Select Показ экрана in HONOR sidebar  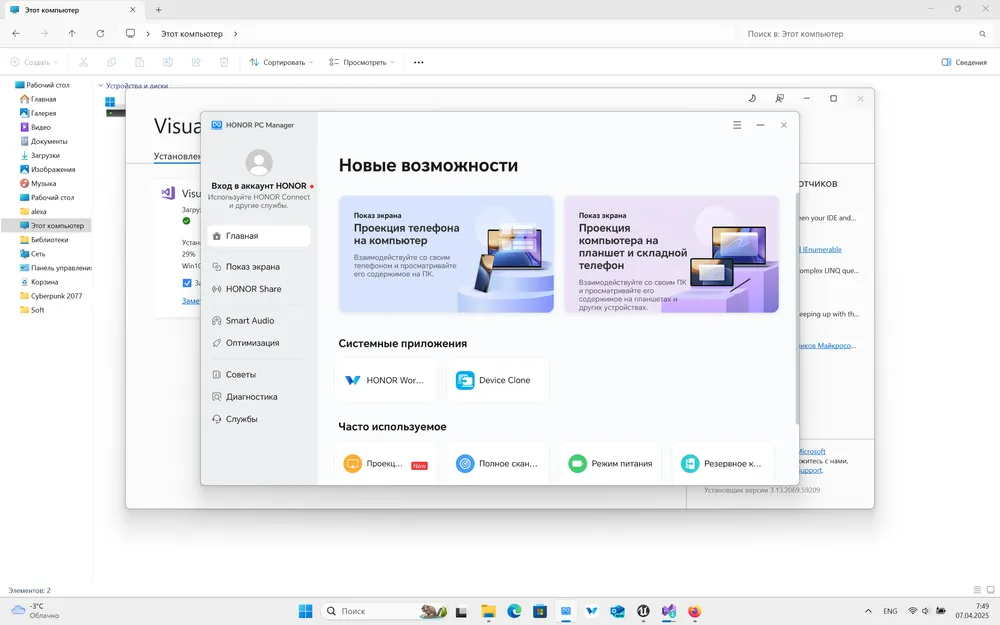coord(252,267)
